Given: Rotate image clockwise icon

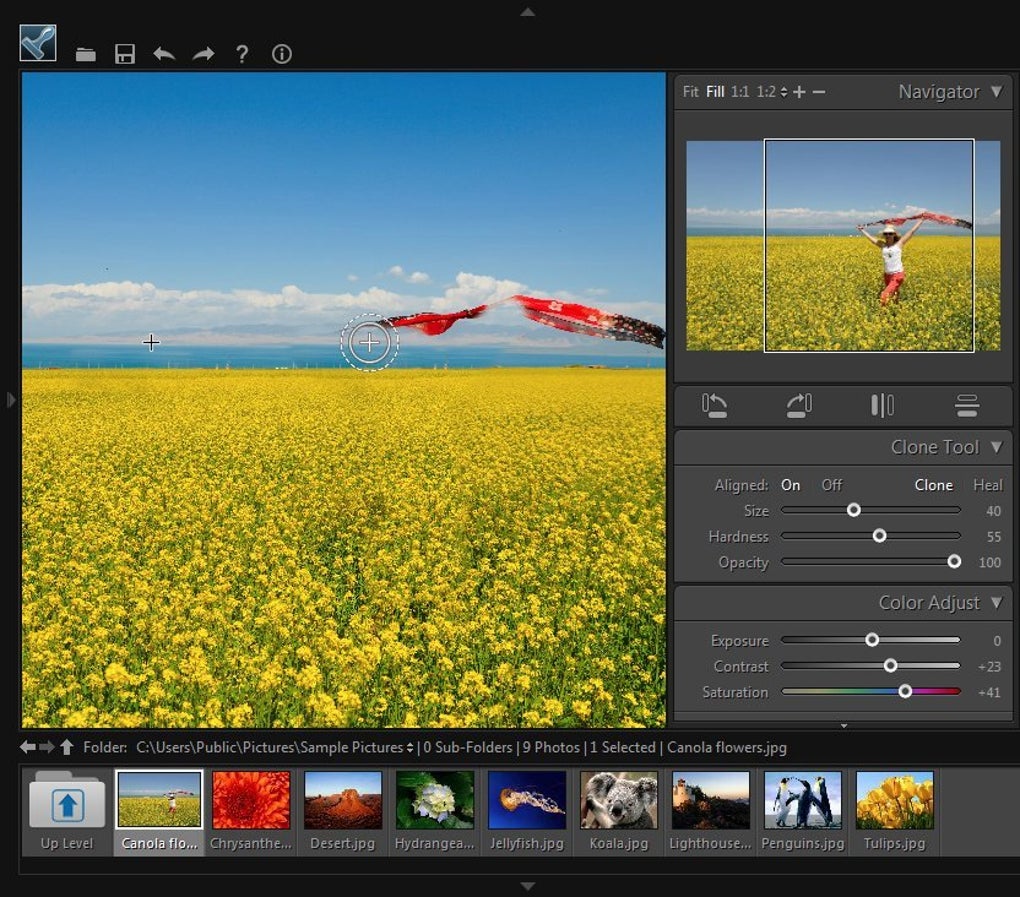Looking at the screenshot, I should [799, 405].
